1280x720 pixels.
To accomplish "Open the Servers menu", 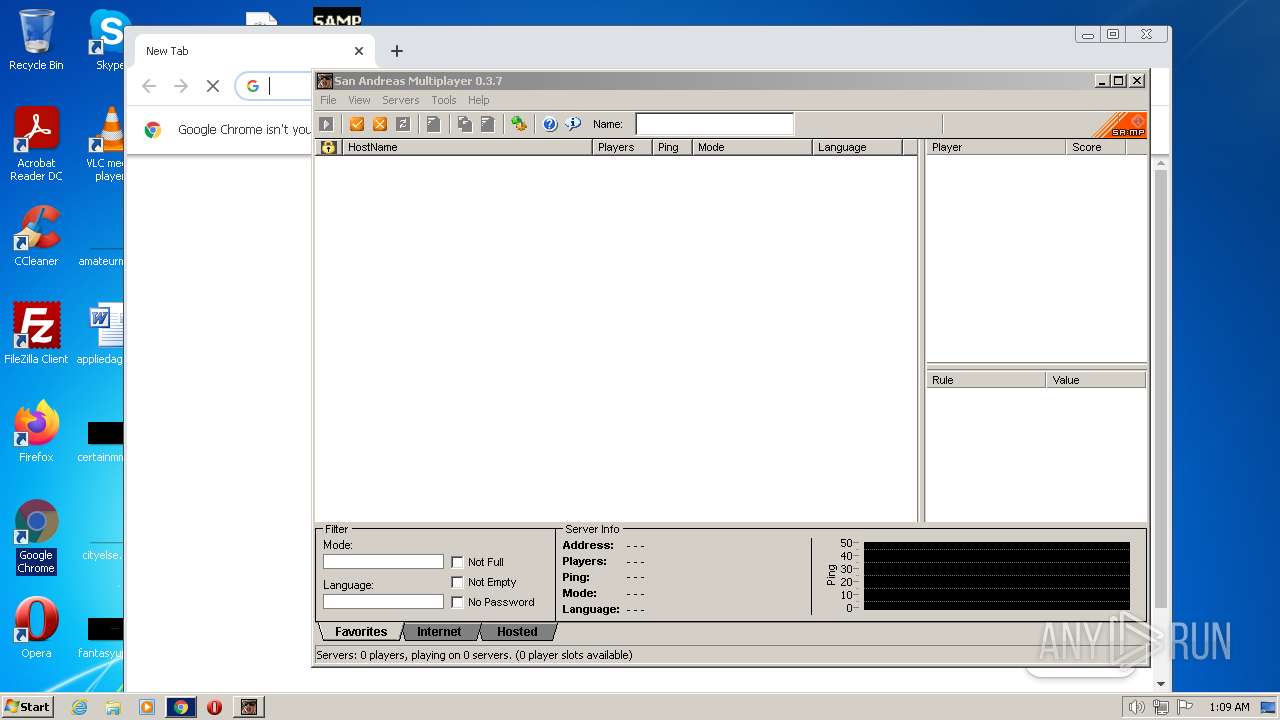I will pos(400,100).
